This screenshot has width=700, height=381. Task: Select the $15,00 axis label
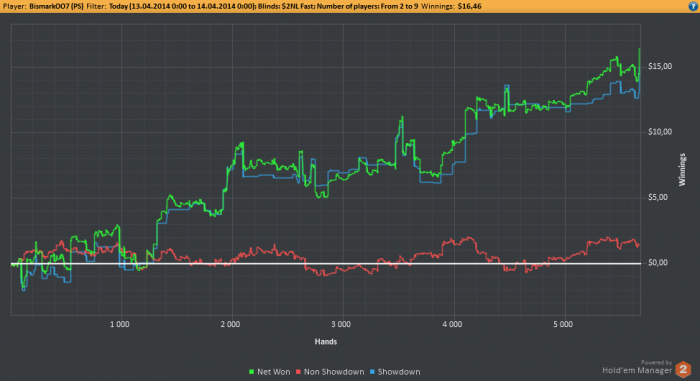pos(660,66)
